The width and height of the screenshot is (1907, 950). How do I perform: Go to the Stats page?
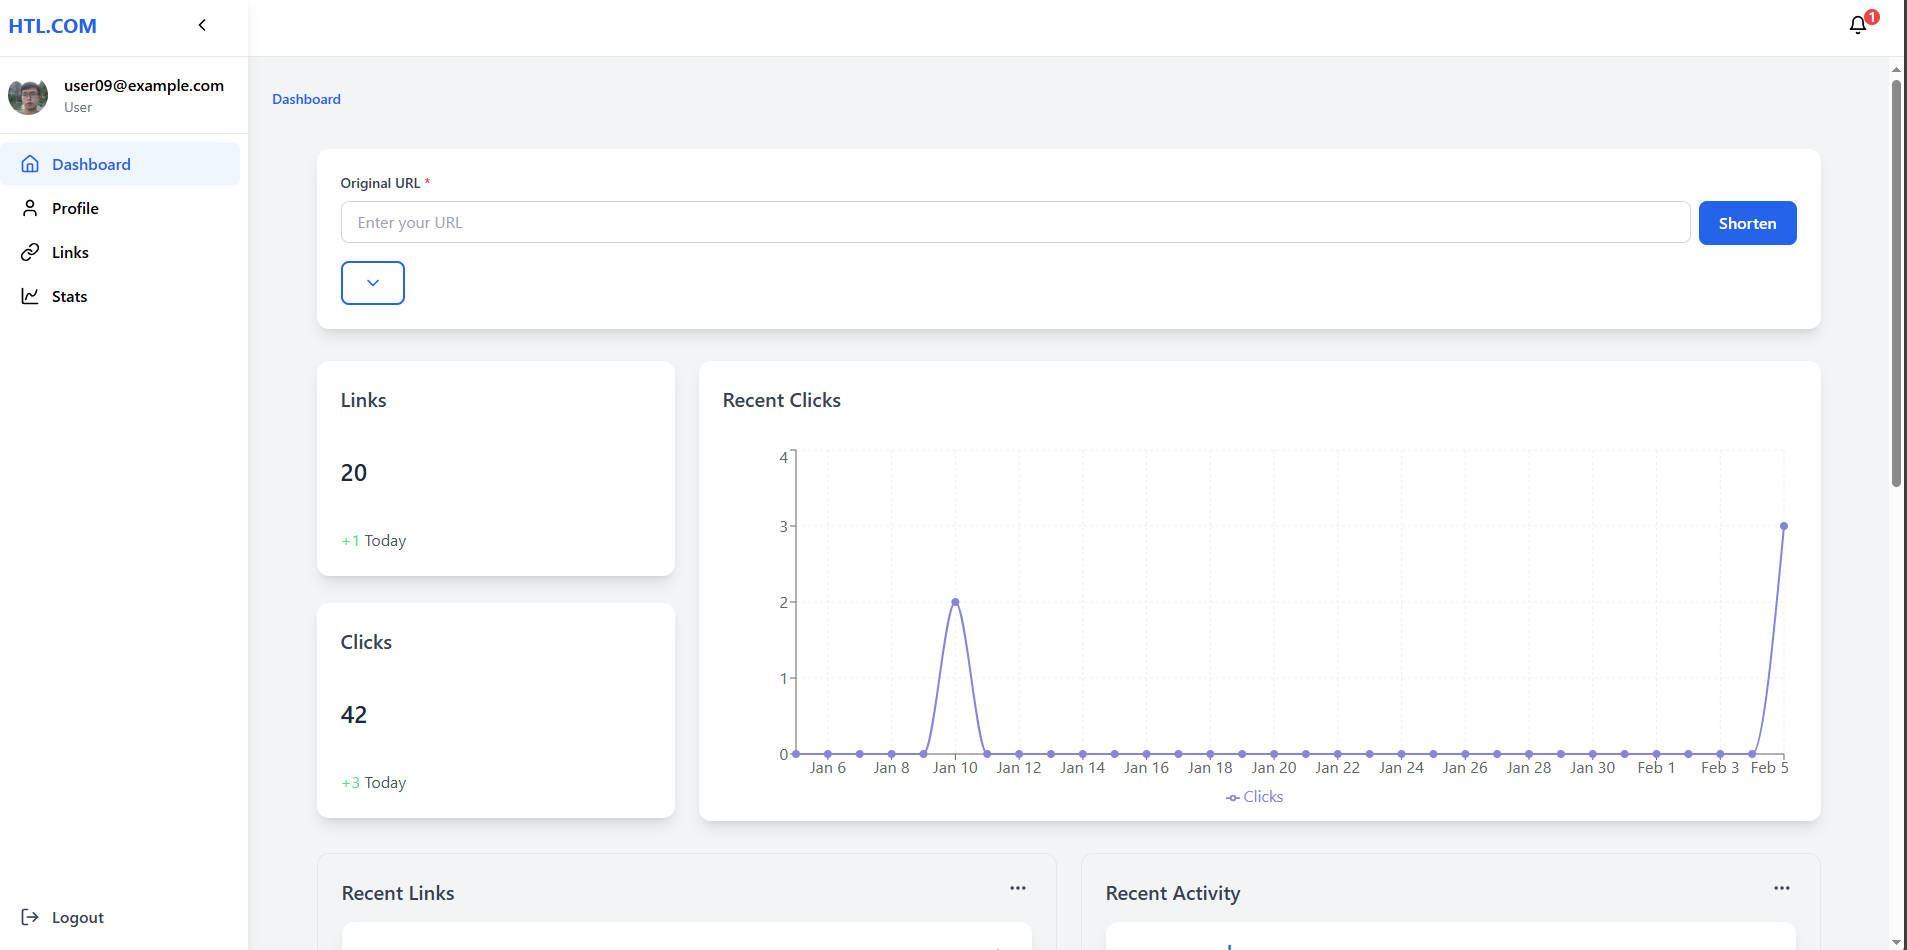(x=69, y=296)
